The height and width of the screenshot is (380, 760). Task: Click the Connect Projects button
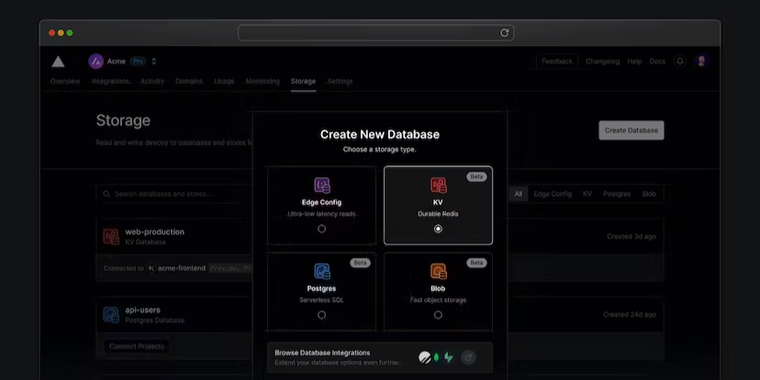click(137, 346)
